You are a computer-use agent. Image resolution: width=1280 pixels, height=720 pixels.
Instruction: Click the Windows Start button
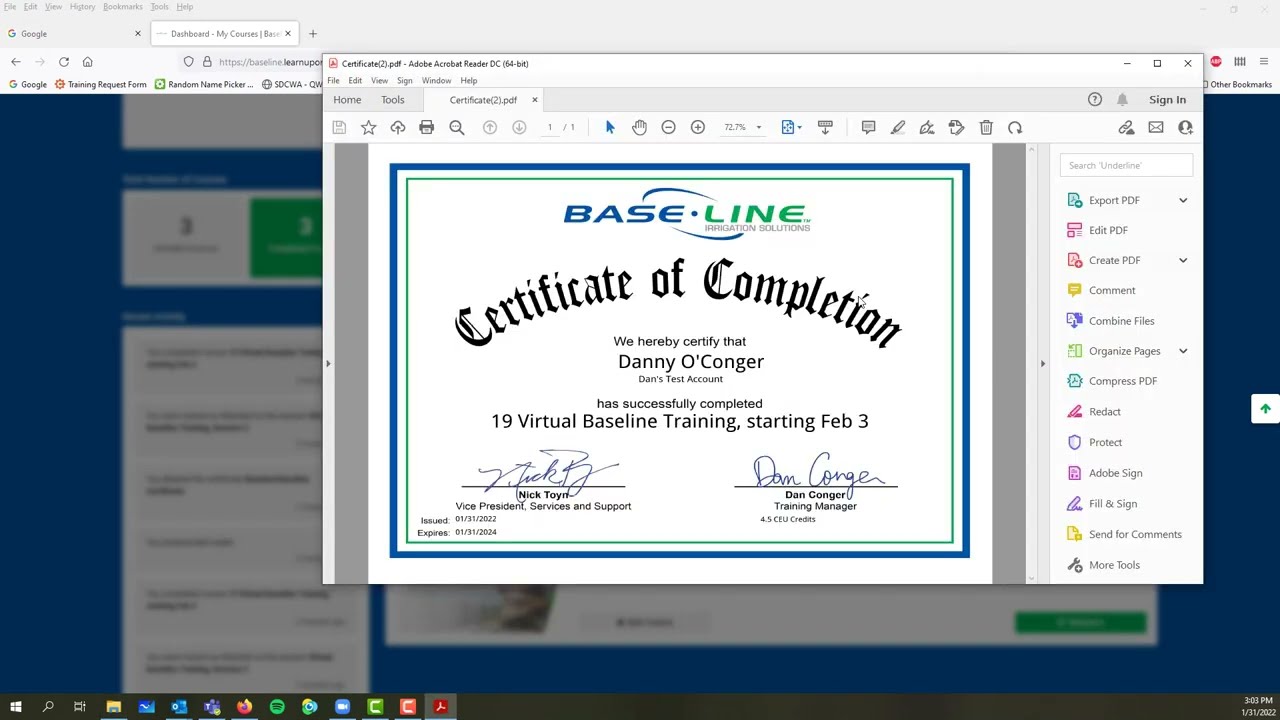[x=15, y=707]
